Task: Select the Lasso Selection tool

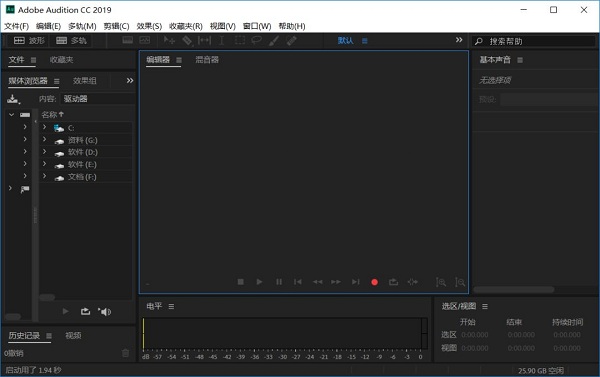Action: point(256,40)
